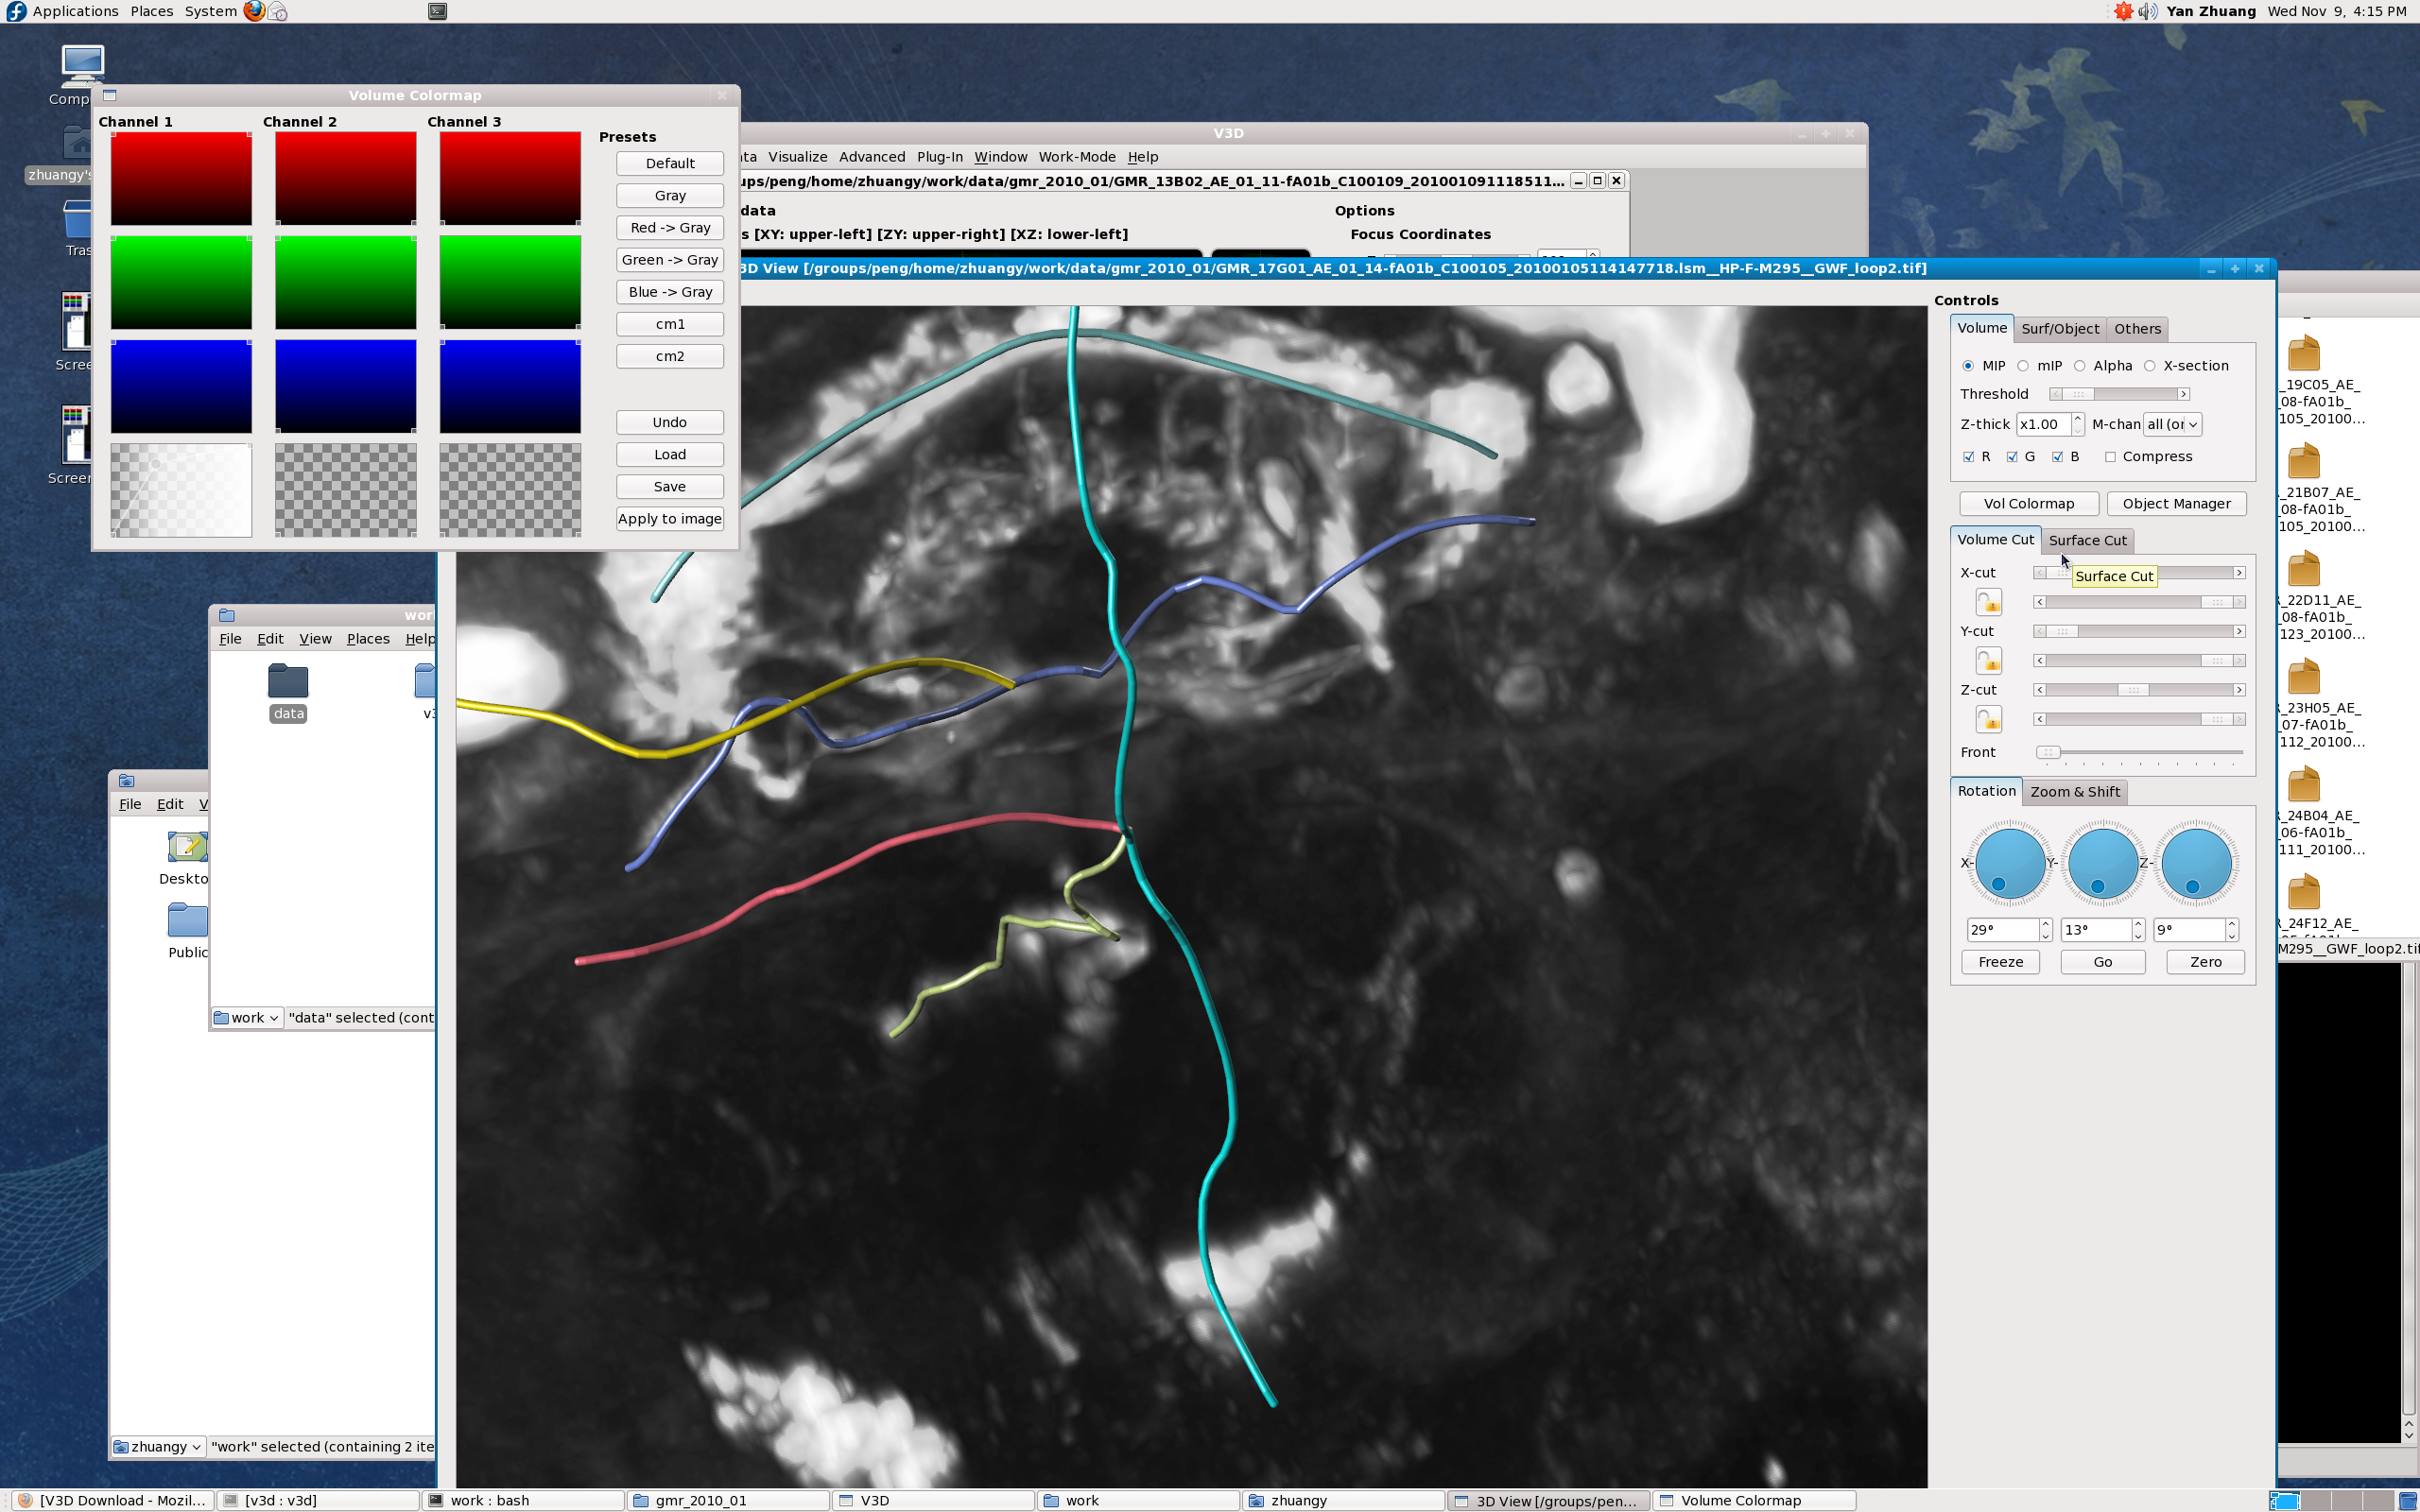This screenshot has width=2420, height=1512.
Task: Switch to the Surf/Object tab
Action: (2059, 329)
